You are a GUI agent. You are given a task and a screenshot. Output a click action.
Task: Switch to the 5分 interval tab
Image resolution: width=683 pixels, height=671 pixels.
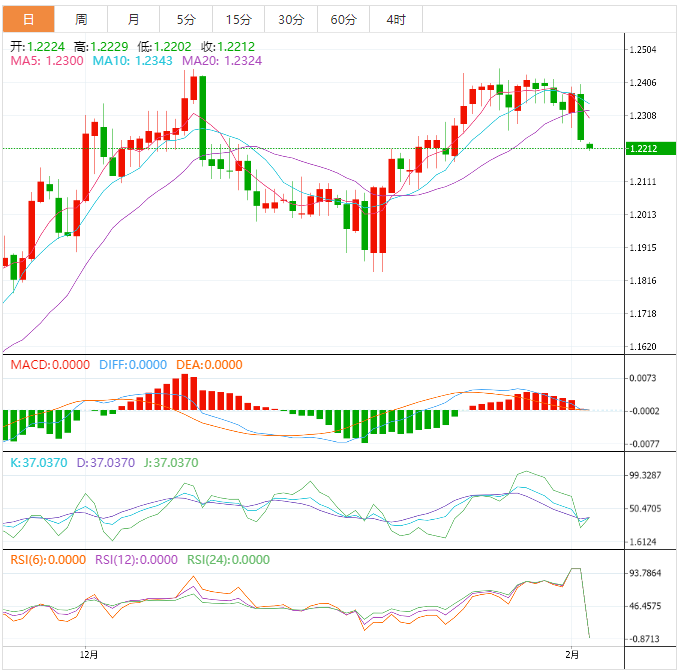click(x=186, y=19)
